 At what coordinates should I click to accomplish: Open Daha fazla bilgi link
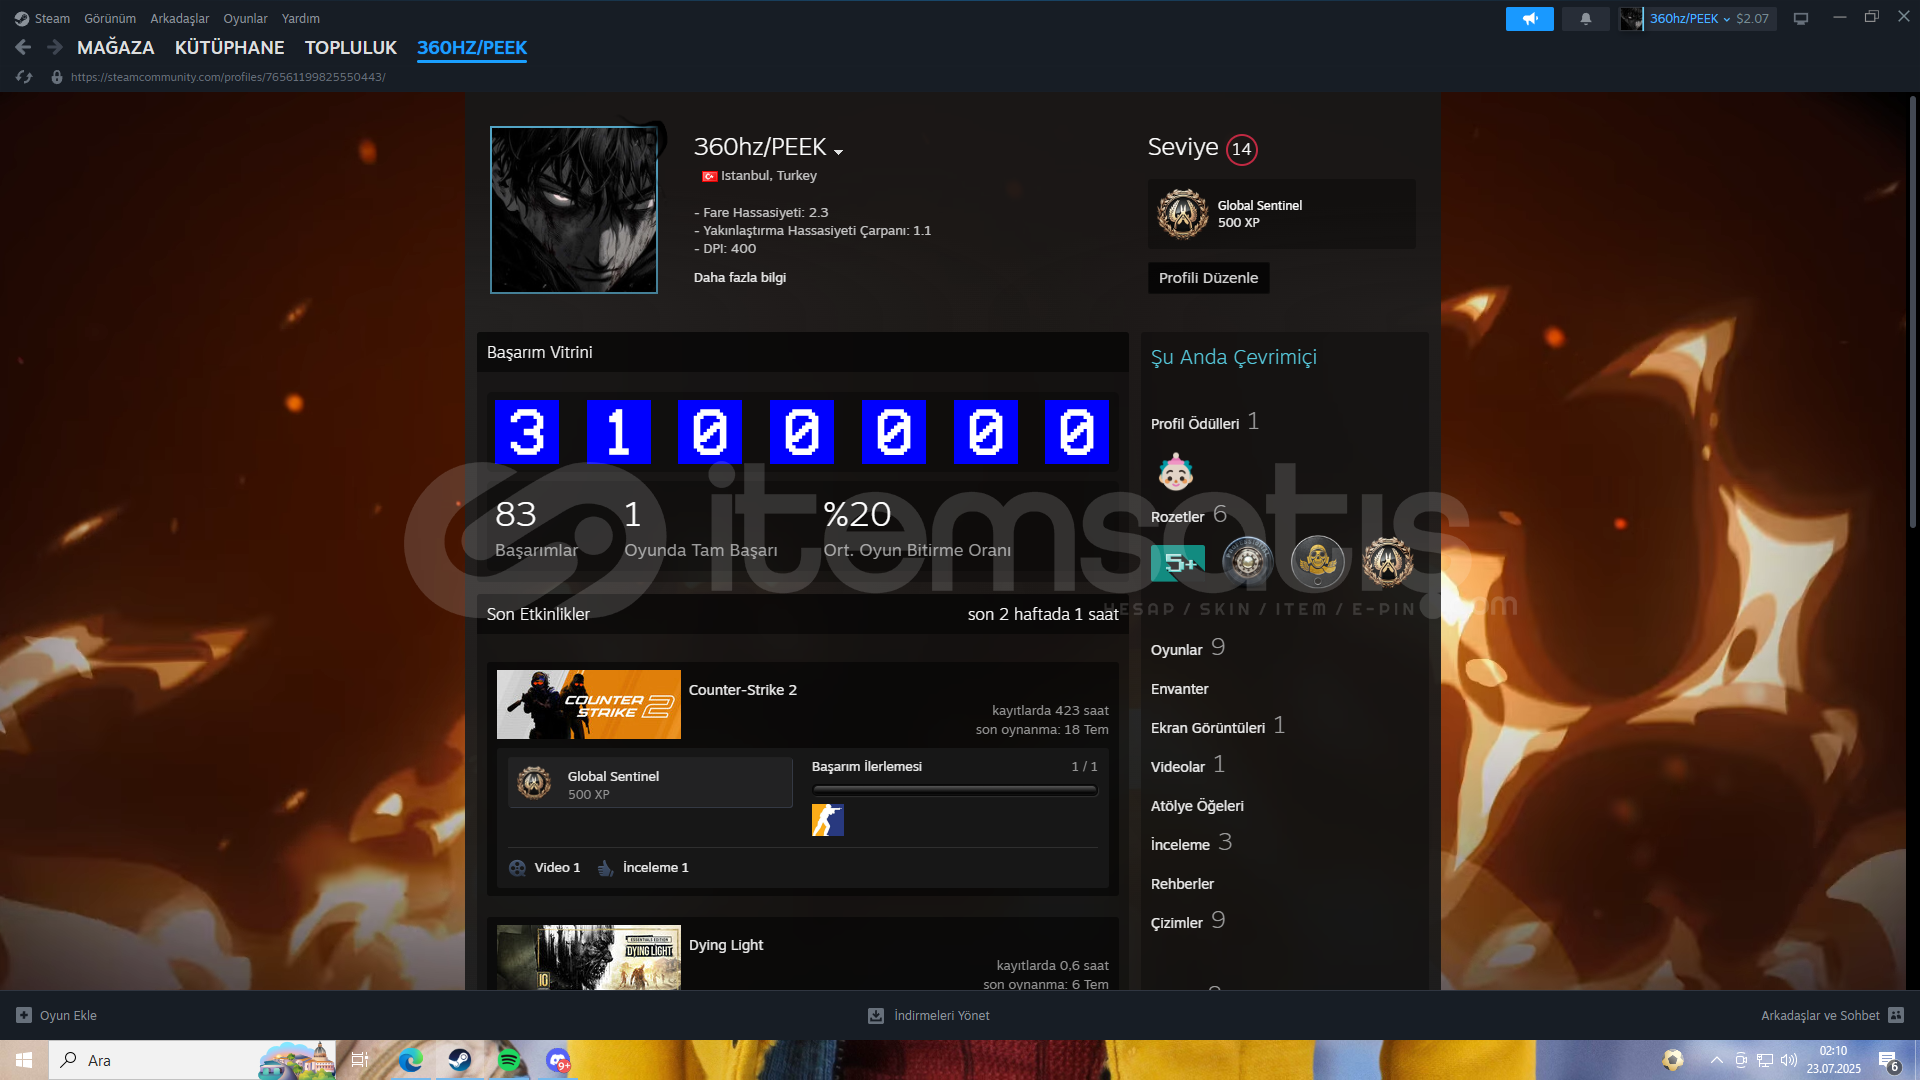[740, 277]
